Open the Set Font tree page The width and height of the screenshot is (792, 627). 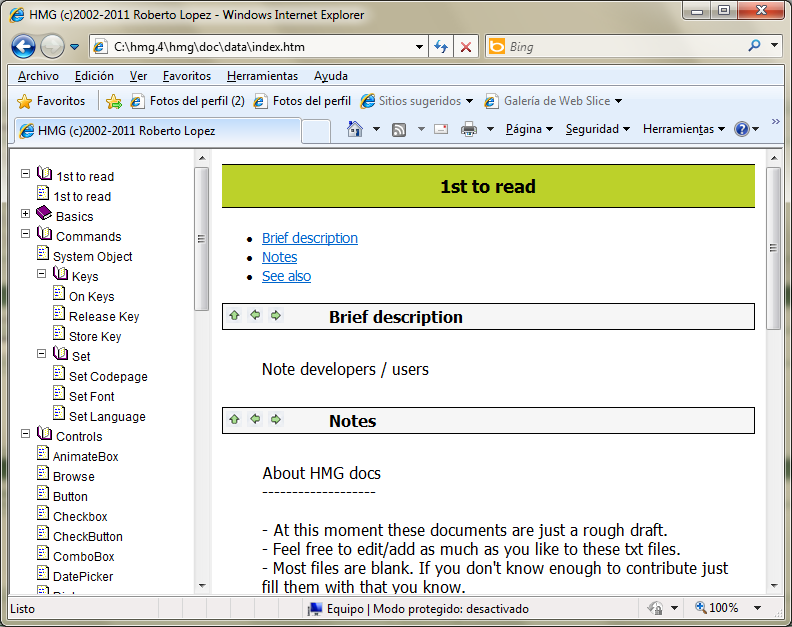pos(91,397)
